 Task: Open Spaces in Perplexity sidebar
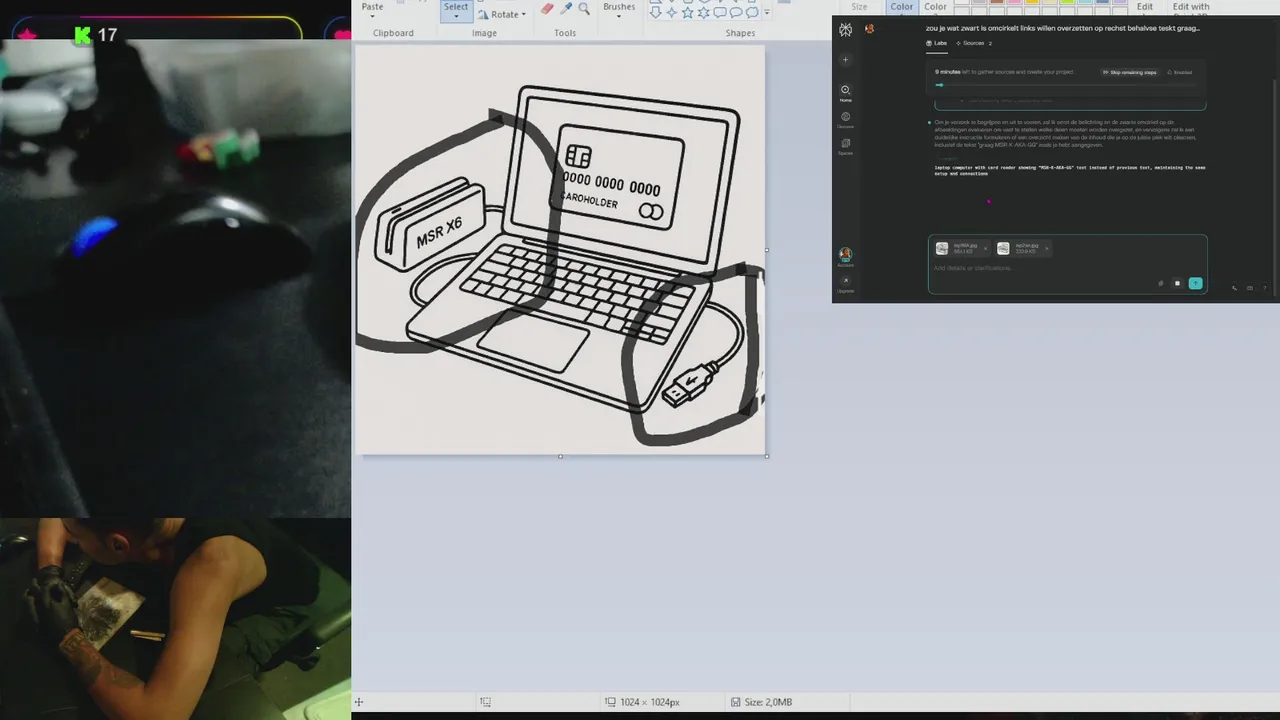[x=846, y=146]
